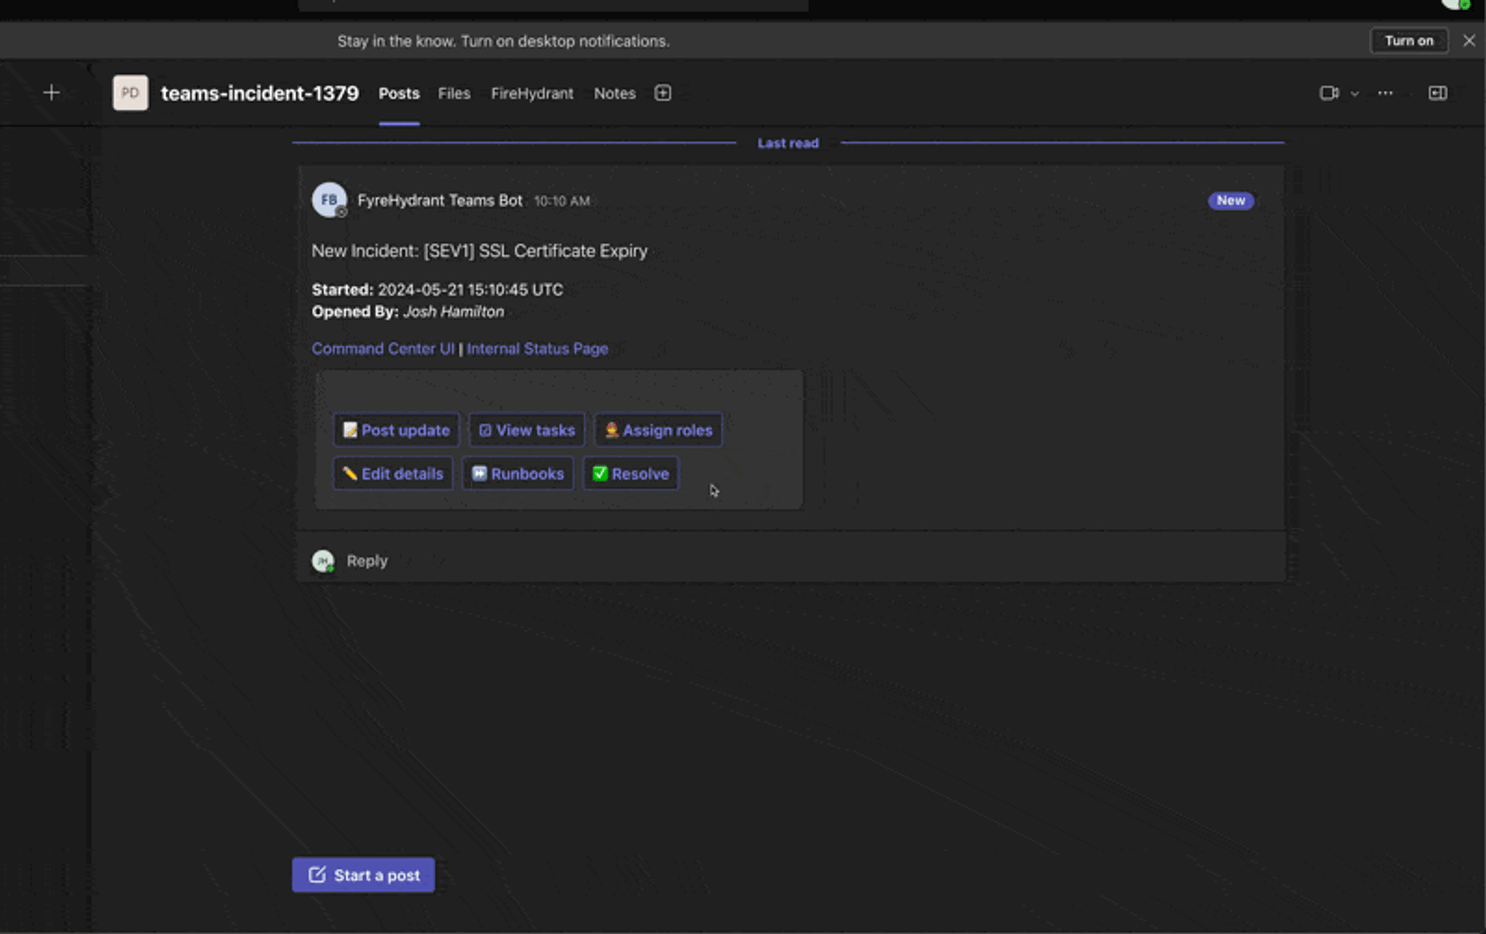Switch to the Posts tab
This screenshot has width=1486, height=934.
(399, 93)
